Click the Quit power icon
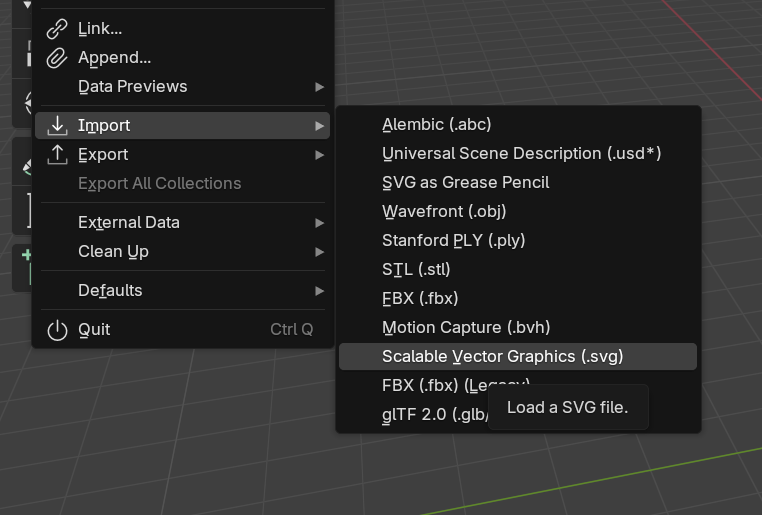Image resolution: width=762 pixels, height=515 pixels. [x=58, y=330]
